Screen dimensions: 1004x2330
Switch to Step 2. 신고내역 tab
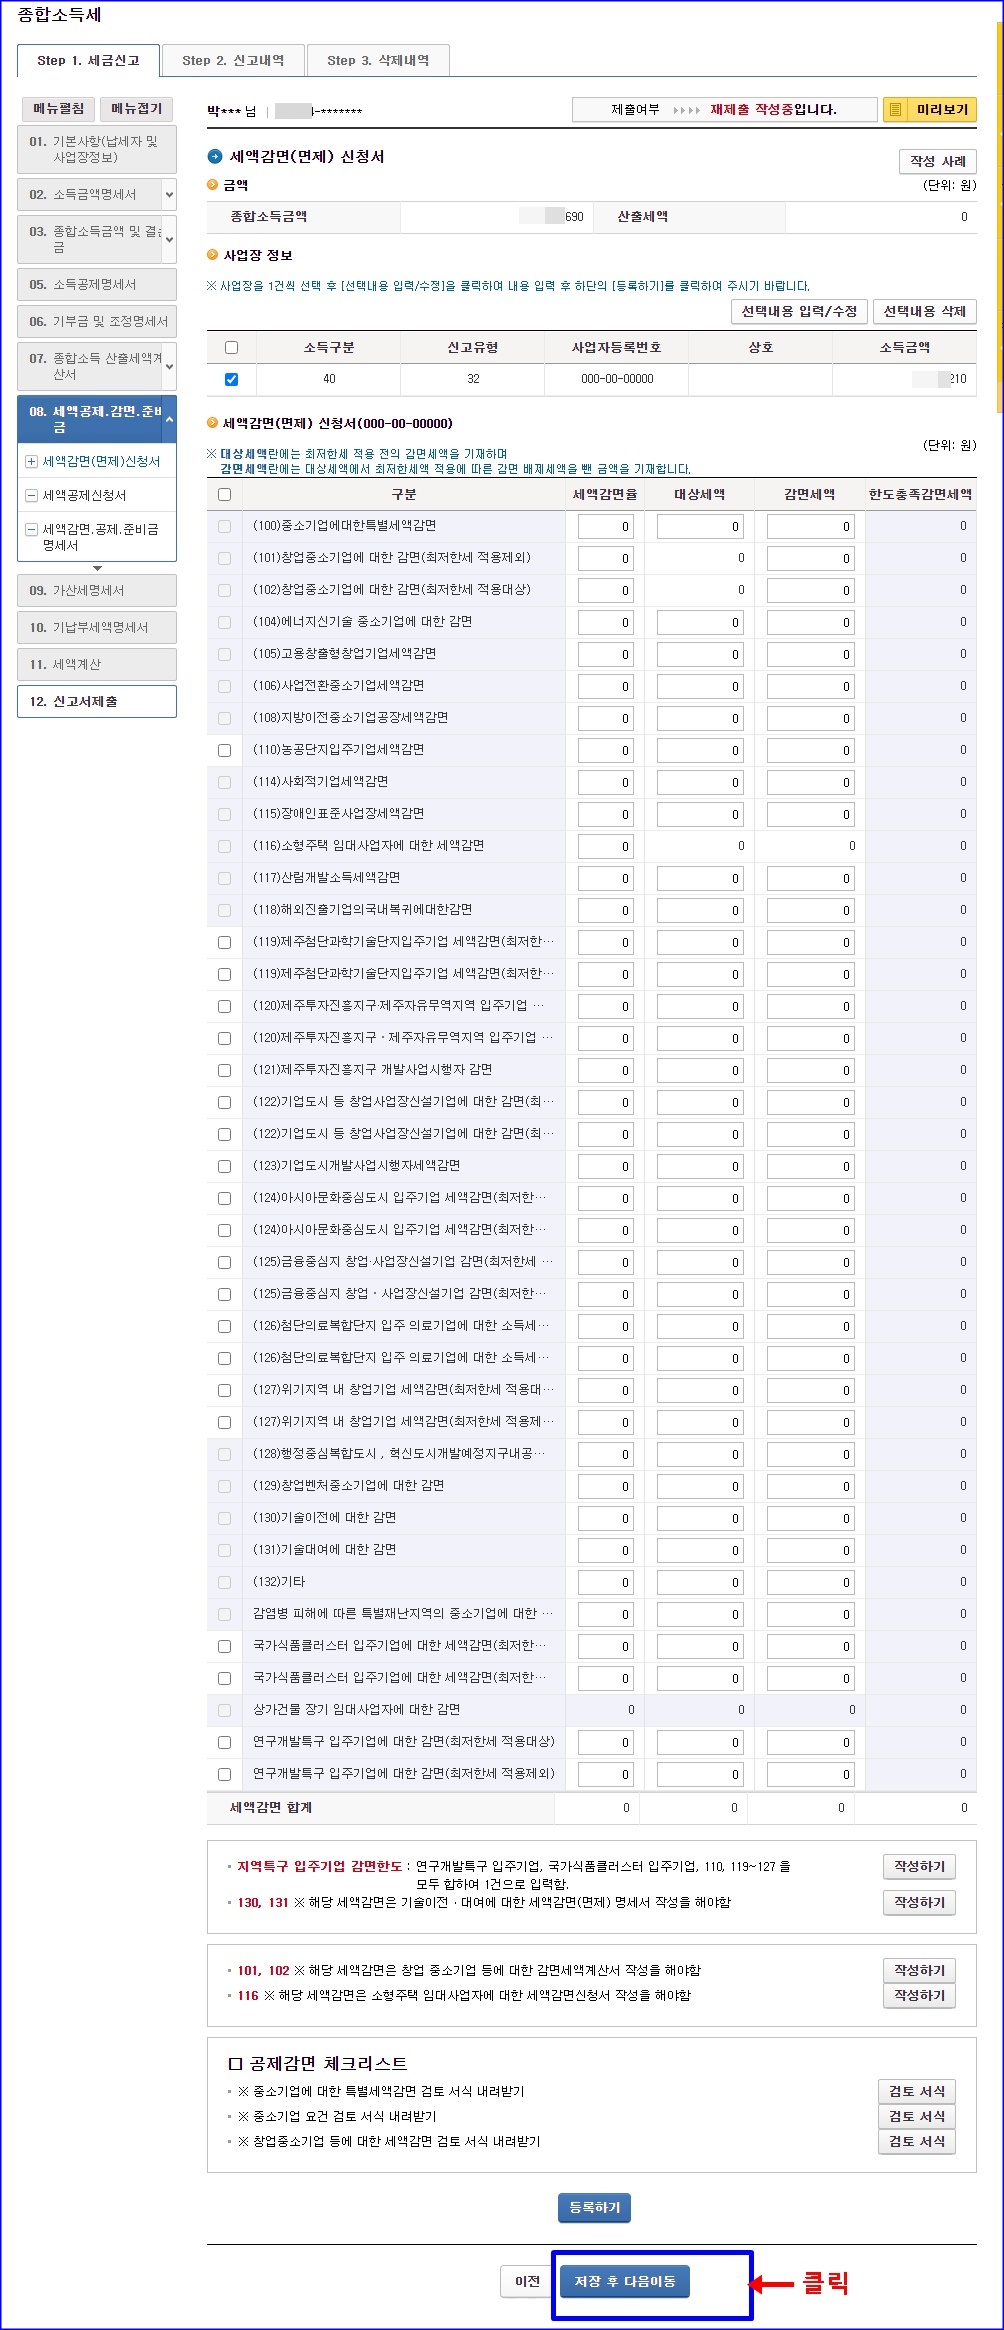click(x=233, y=61)
